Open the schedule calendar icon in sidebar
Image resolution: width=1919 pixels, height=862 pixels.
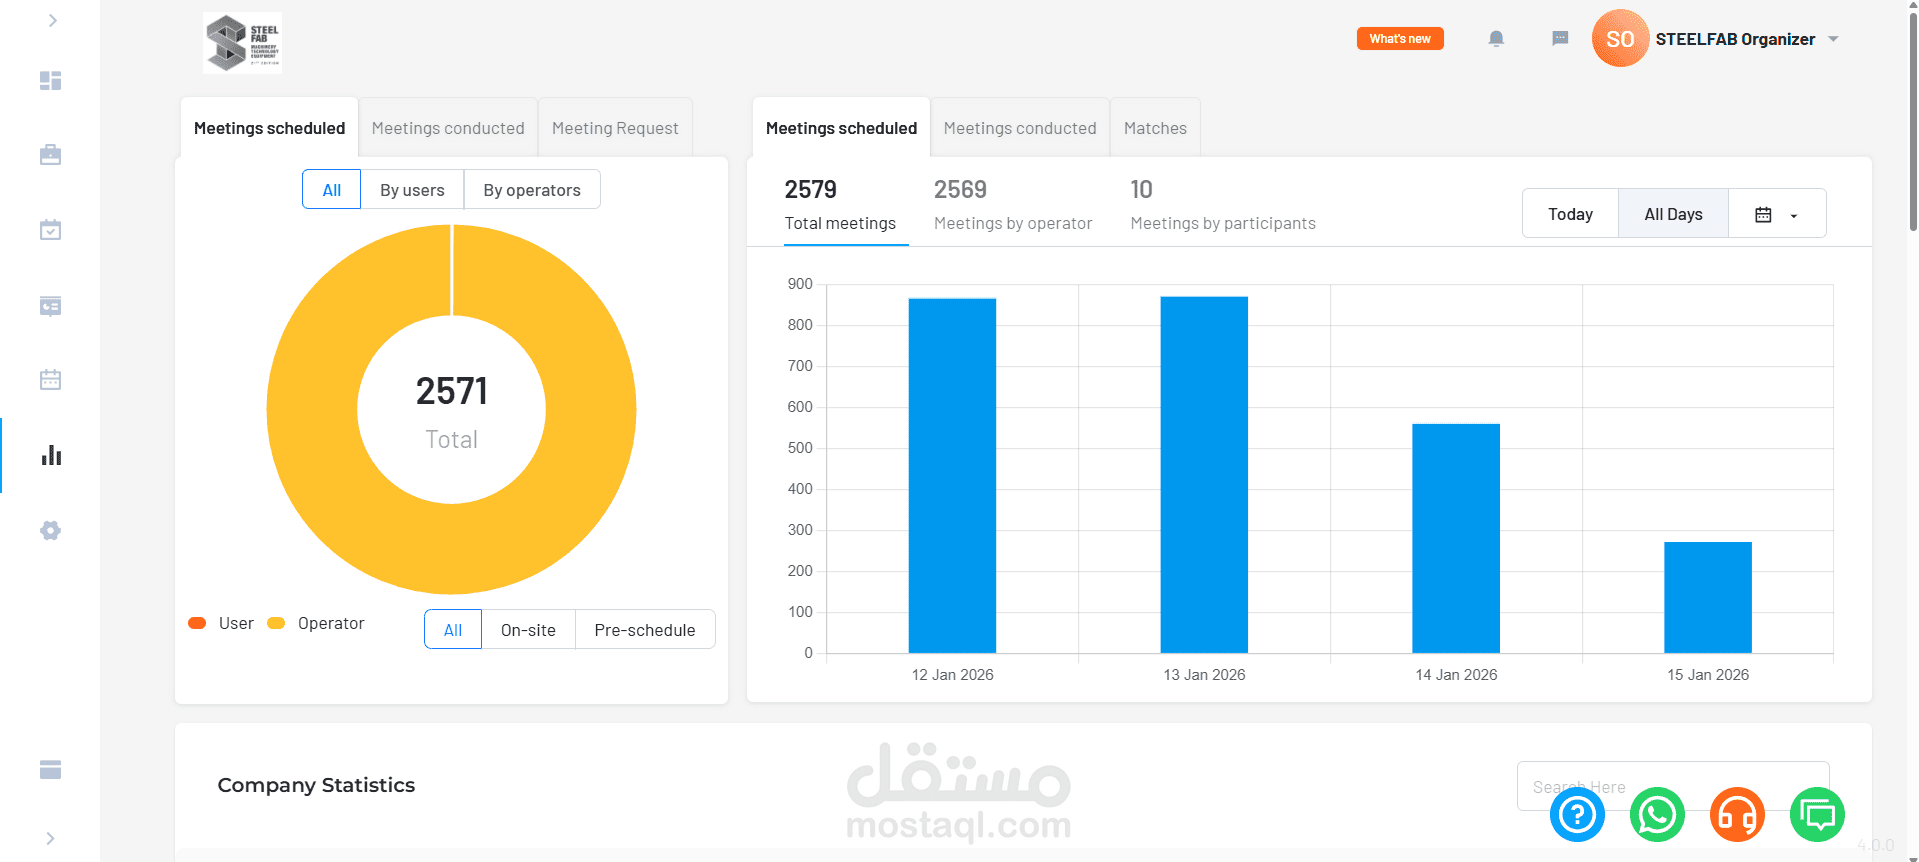[x=50, y=380]
